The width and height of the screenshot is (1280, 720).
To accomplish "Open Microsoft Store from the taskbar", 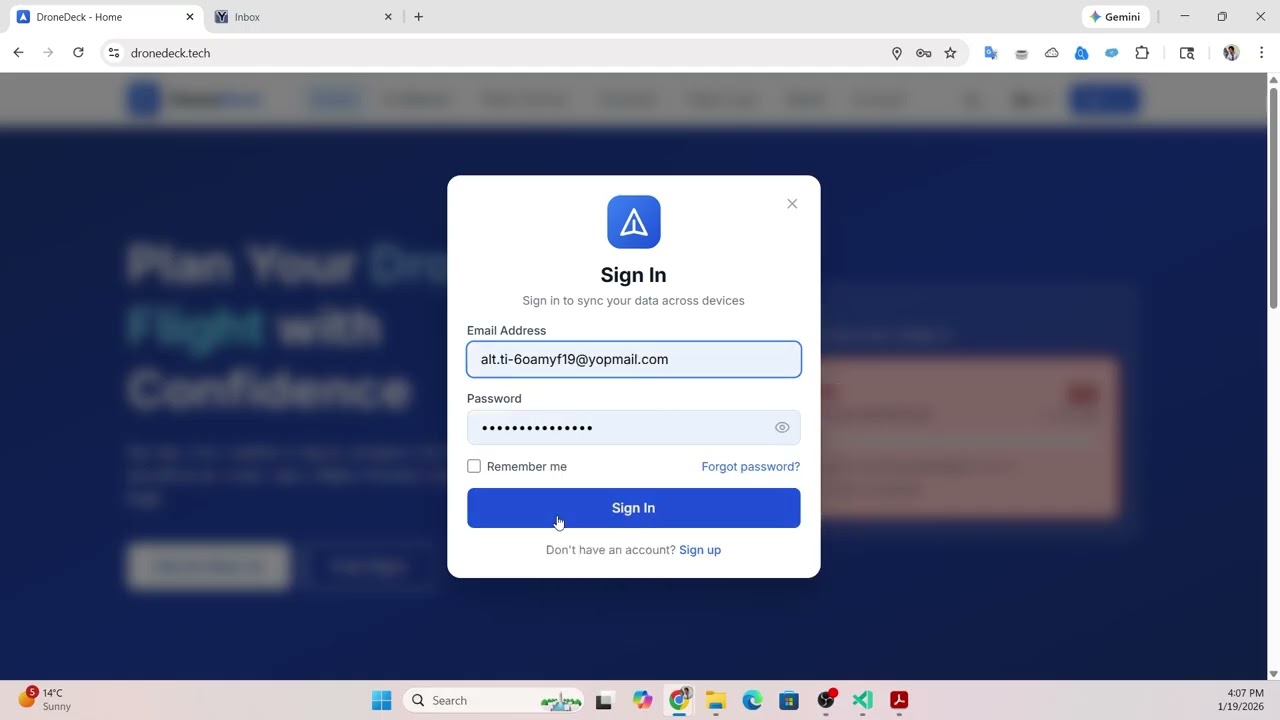I will click(789, 700).
